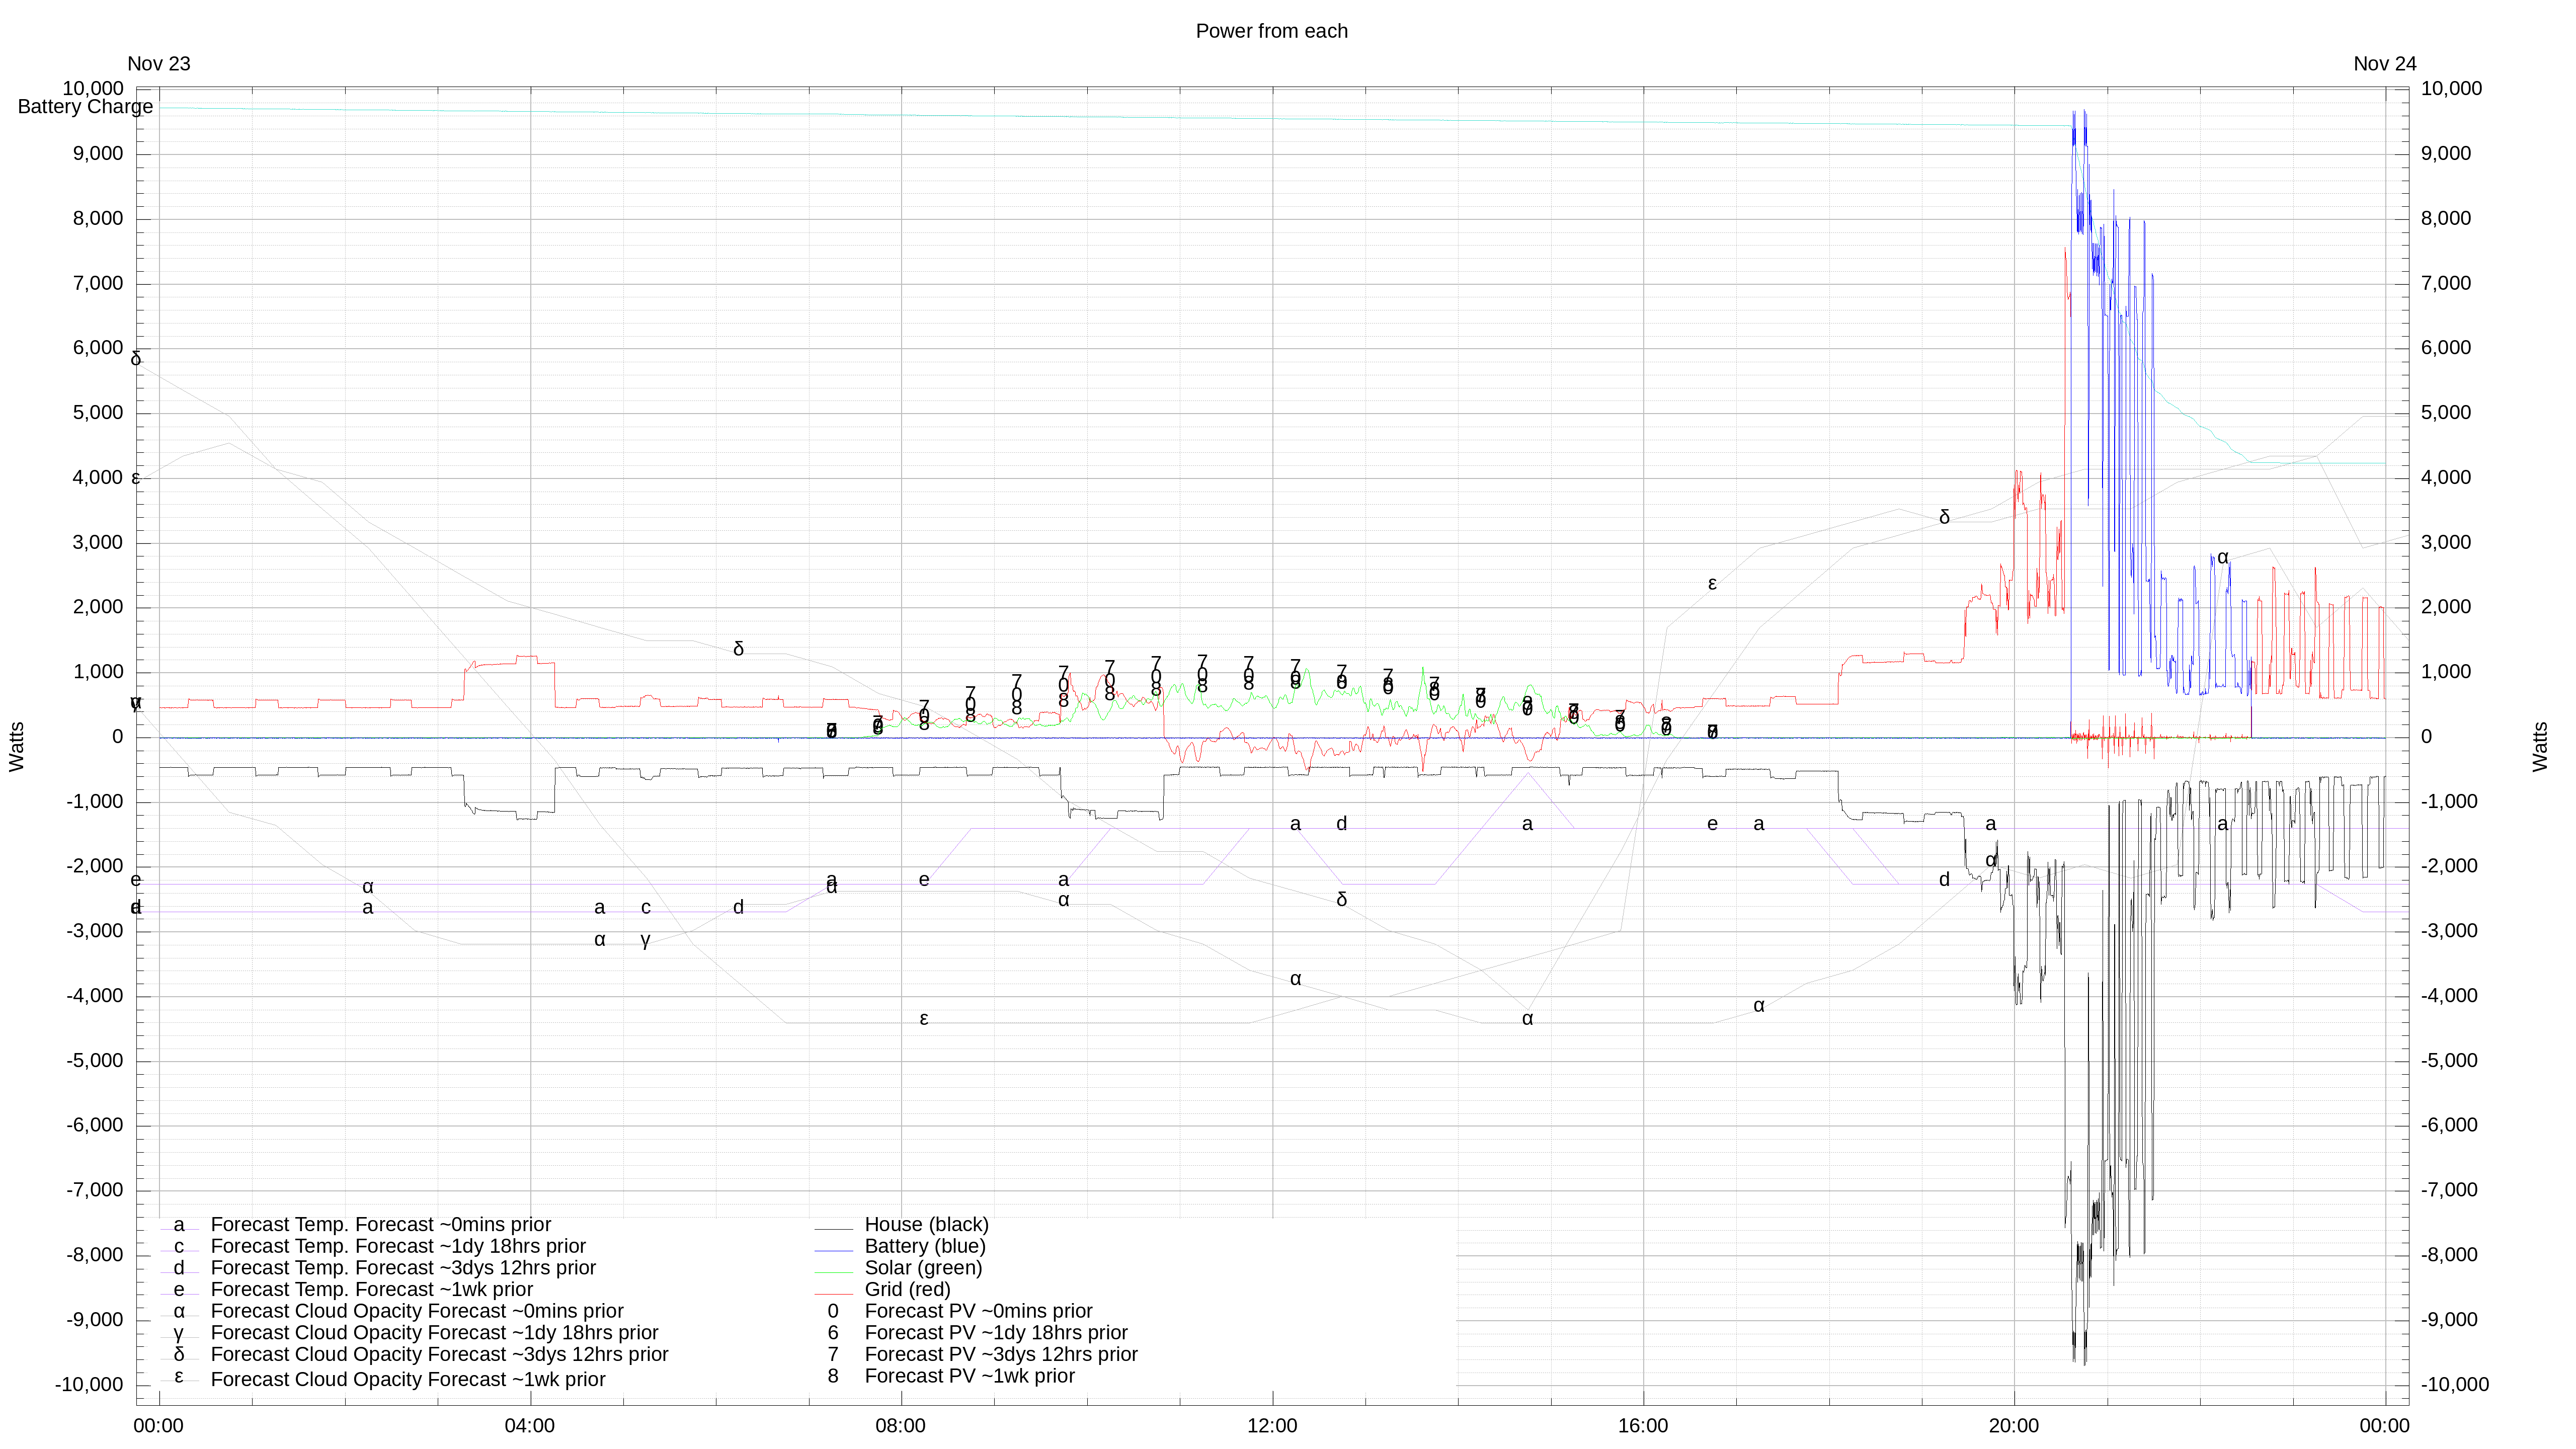The image size is (2576, 1449).
Task: Click the right 'Watts' axis title
Action: [2540, 747]
